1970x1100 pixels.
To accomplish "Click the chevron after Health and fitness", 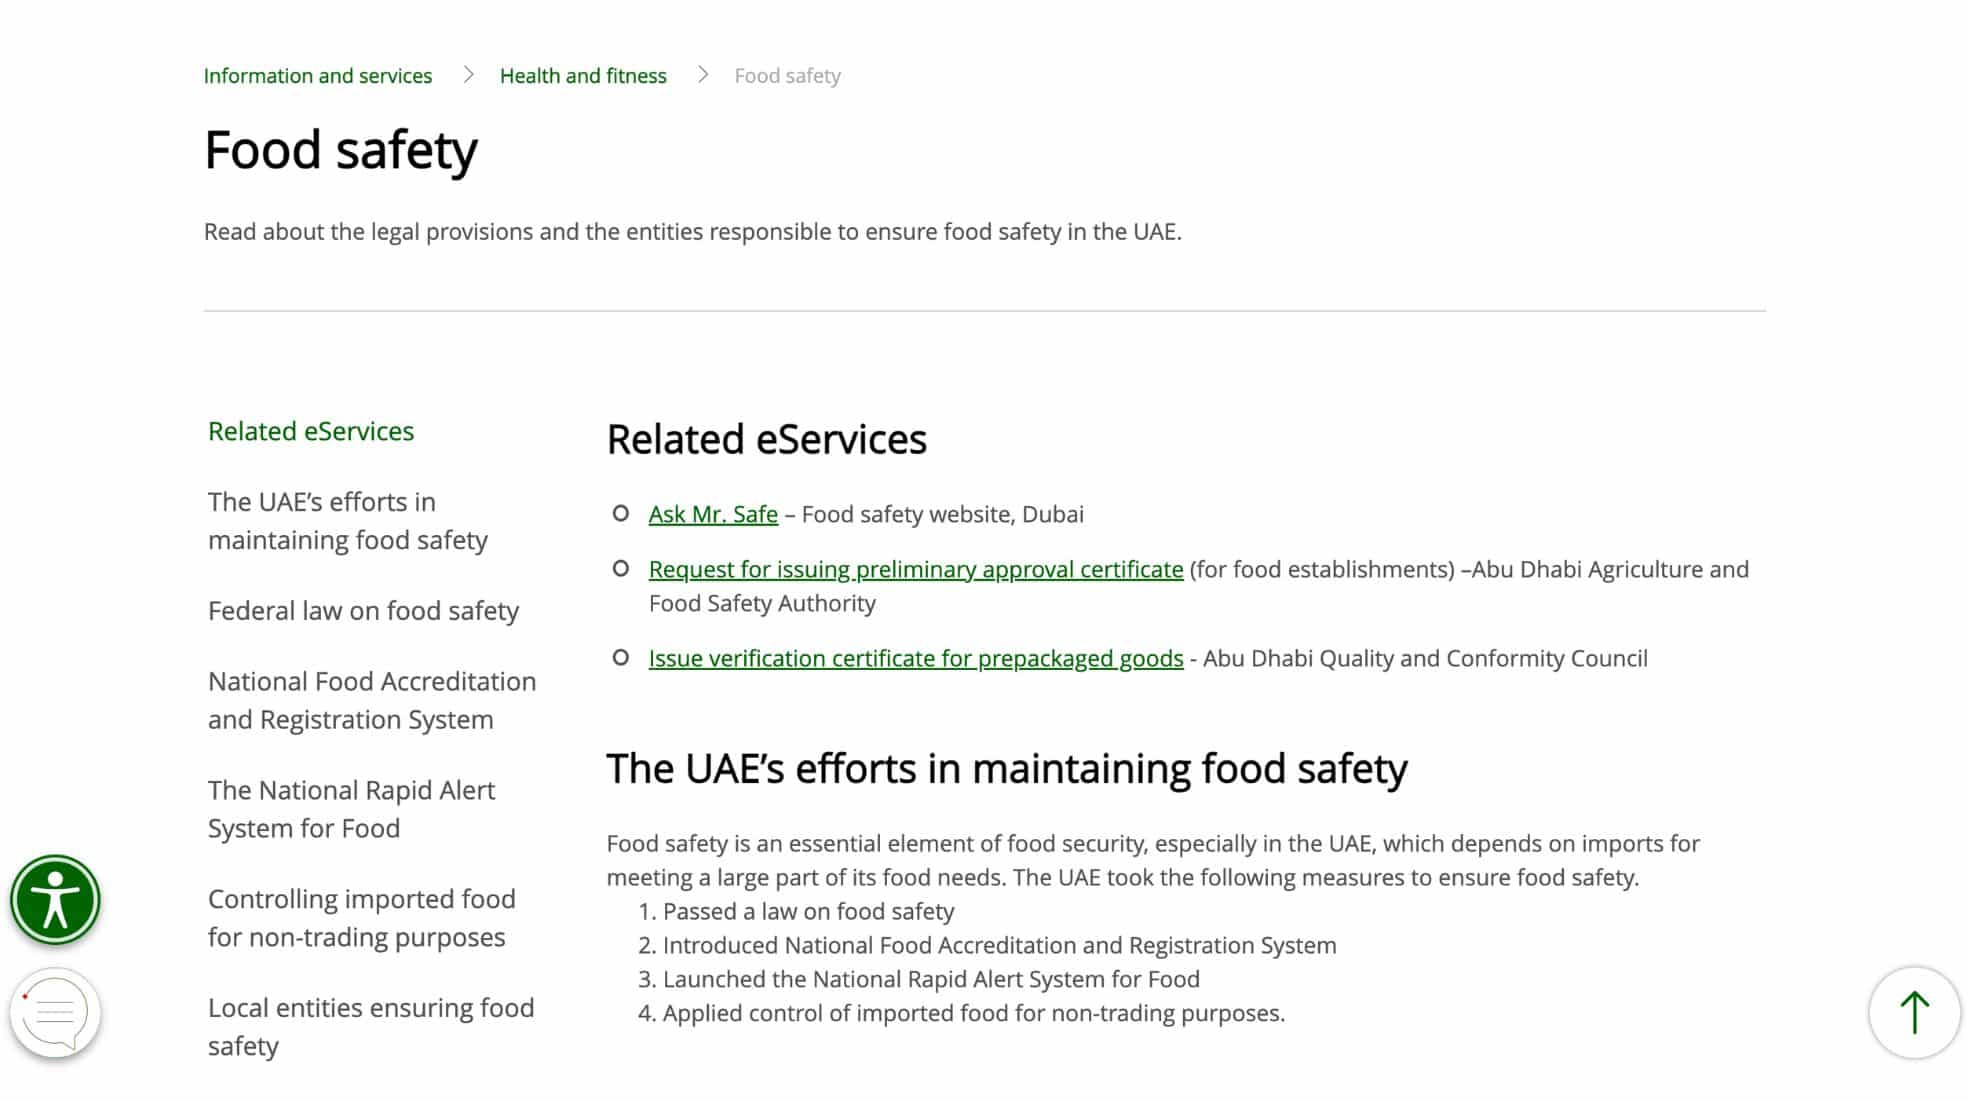I will tap(703, 74).
